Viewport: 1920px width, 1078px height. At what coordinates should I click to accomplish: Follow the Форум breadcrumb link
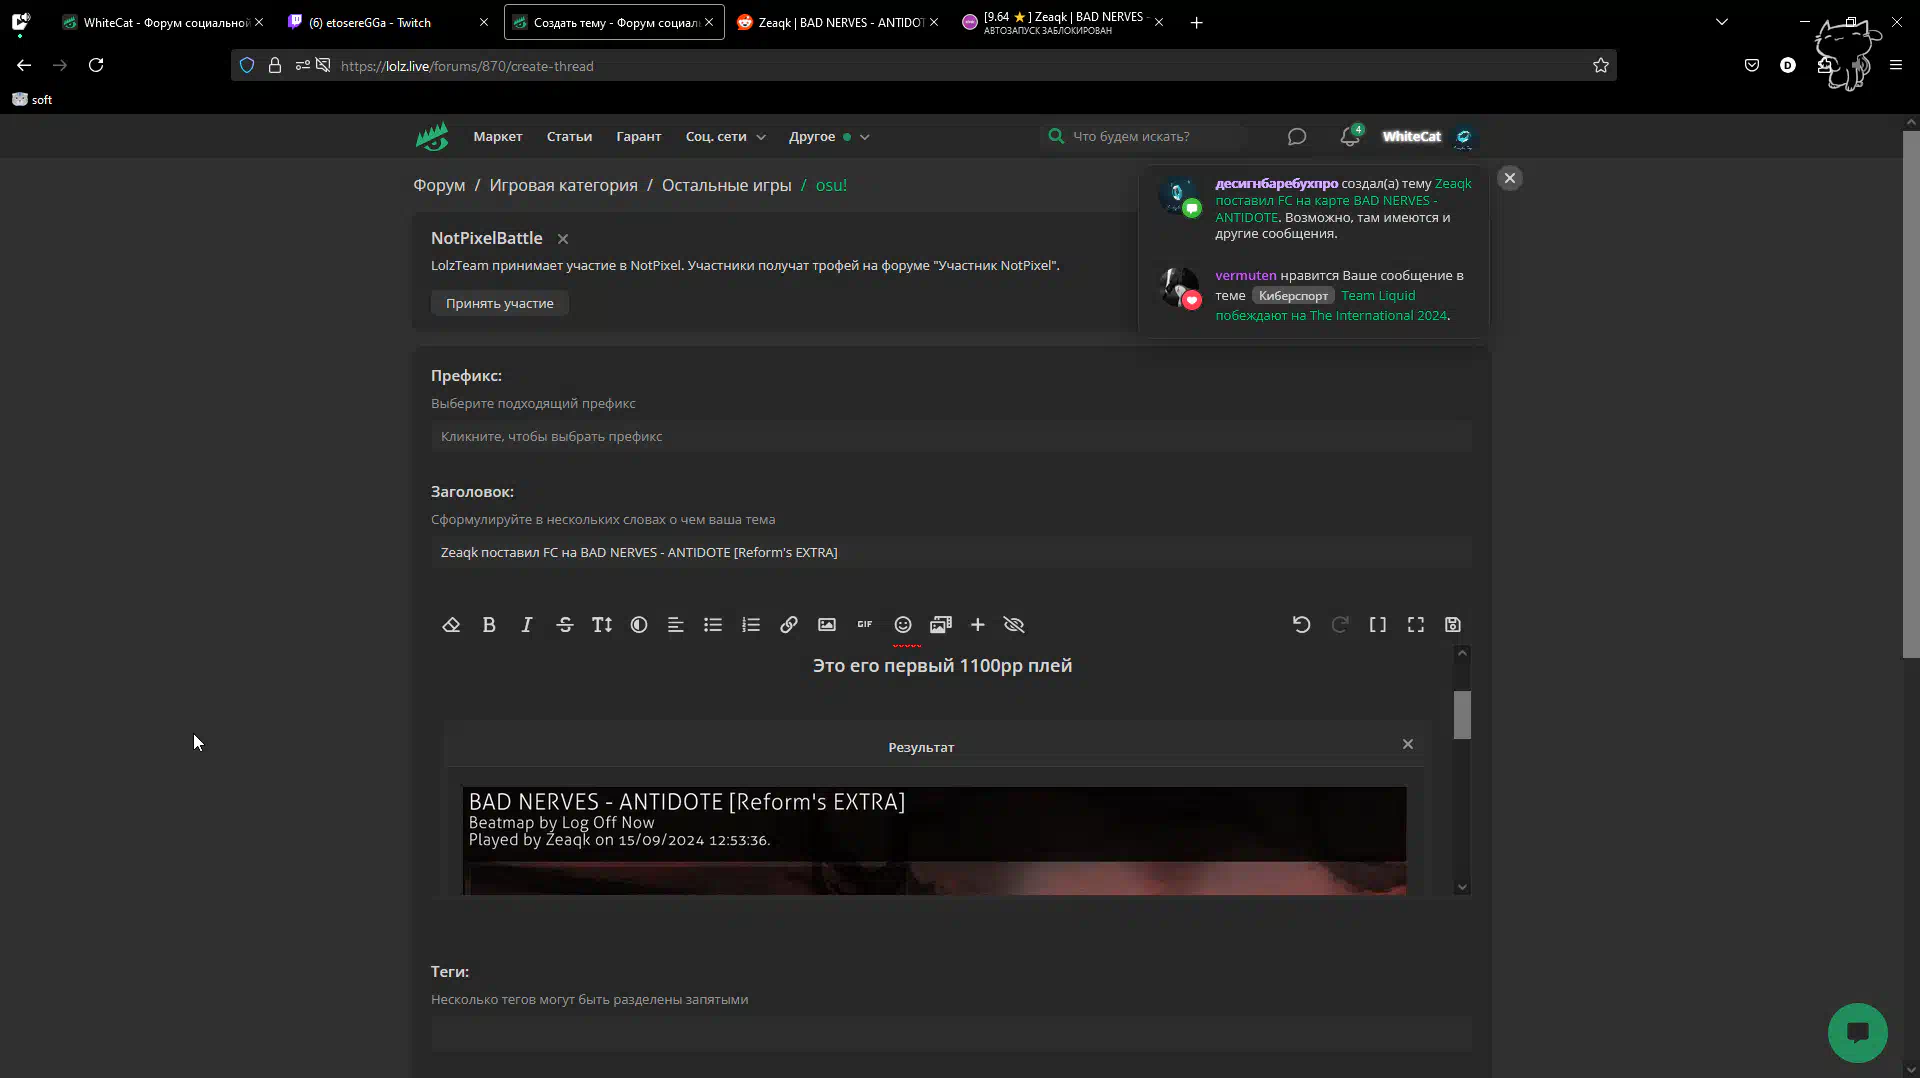click(439, 186)
